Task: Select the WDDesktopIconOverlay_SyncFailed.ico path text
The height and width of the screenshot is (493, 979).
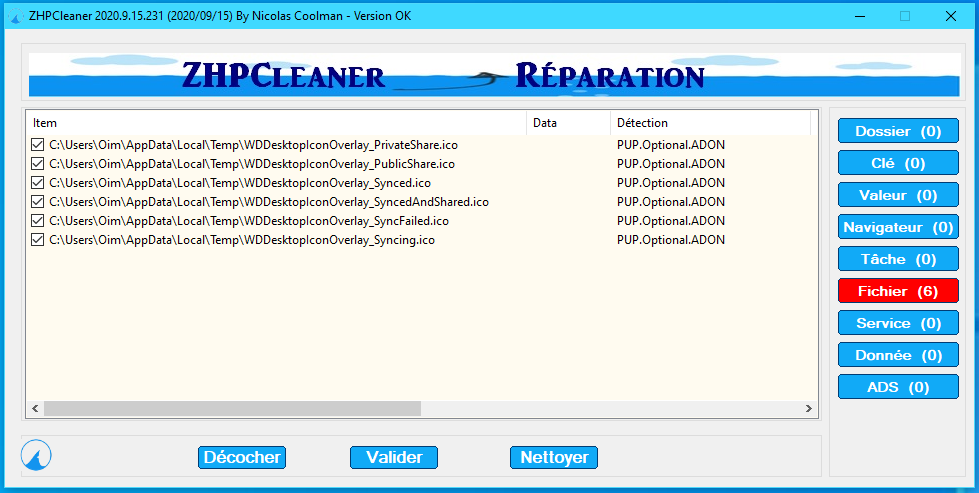Action: tap(248, 221)
